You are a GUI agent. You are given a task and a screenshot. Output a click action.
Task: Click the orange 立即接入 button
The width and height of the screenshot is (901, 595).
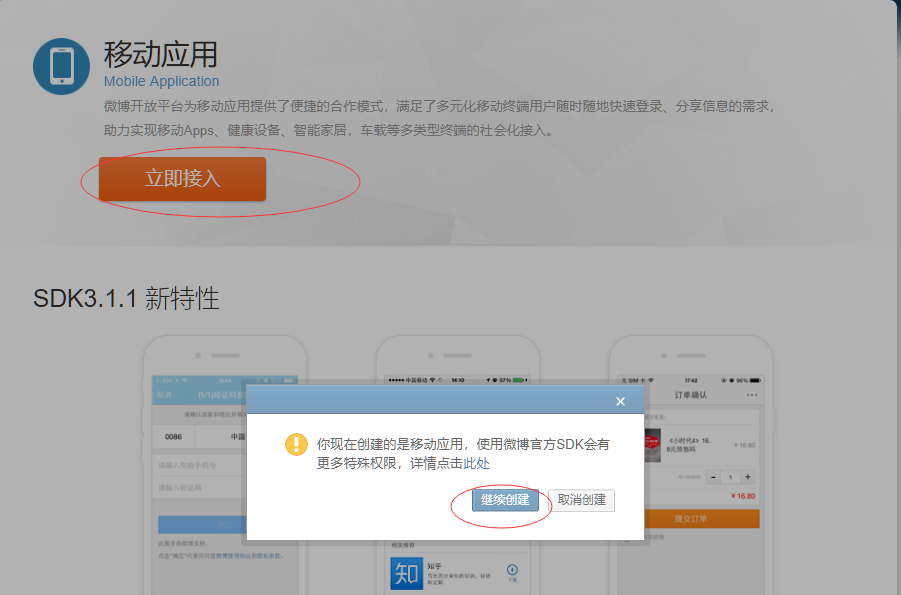click(x=182, y=179)
